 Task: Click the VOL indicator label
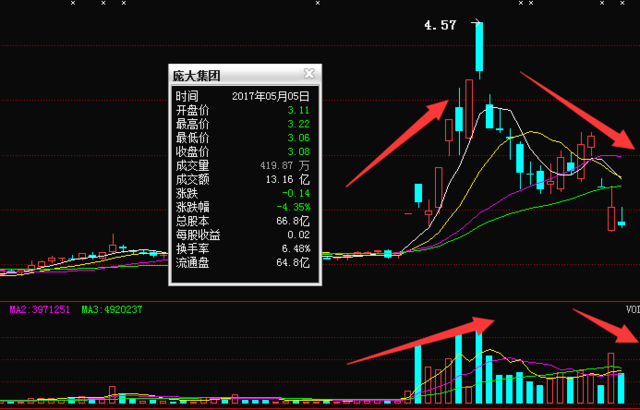[633, 310]
